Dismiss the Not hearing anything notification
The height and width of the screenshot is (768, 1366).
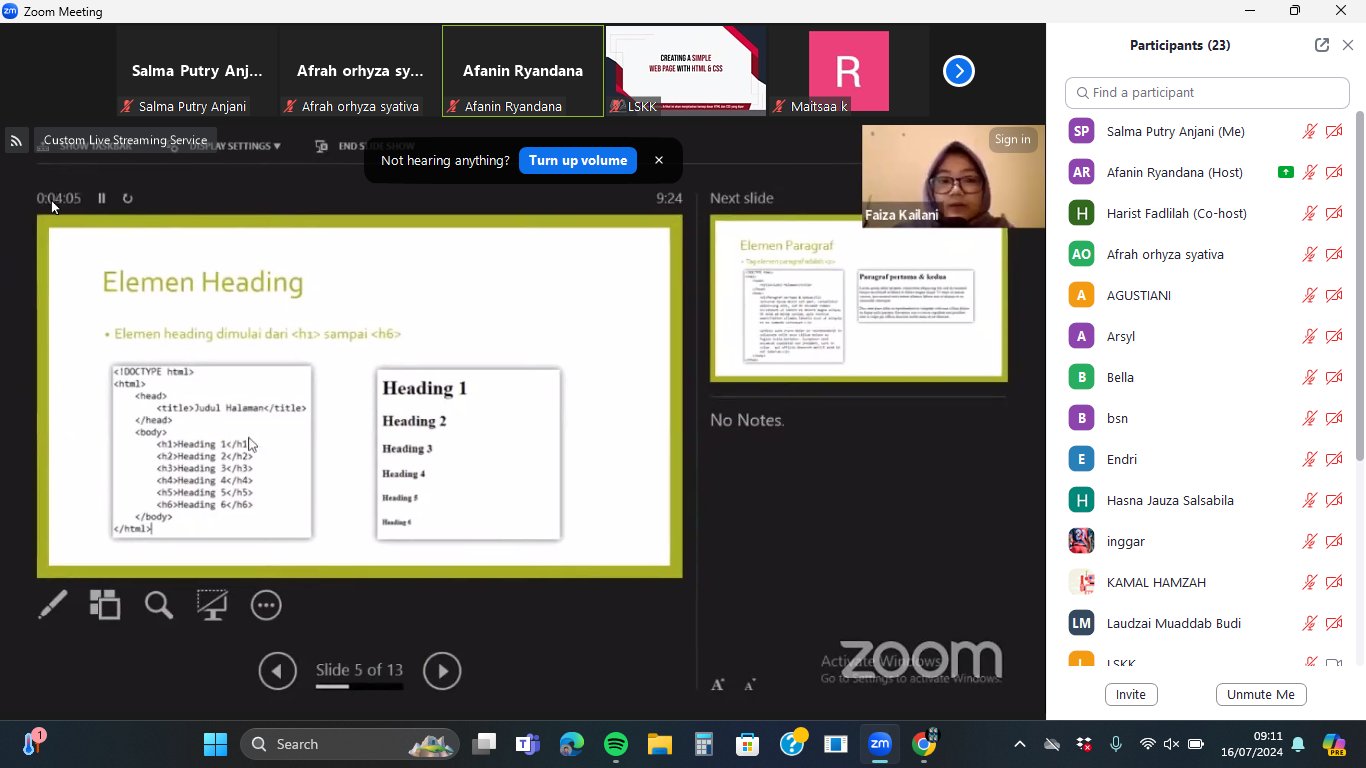click(x=659, y=160)
